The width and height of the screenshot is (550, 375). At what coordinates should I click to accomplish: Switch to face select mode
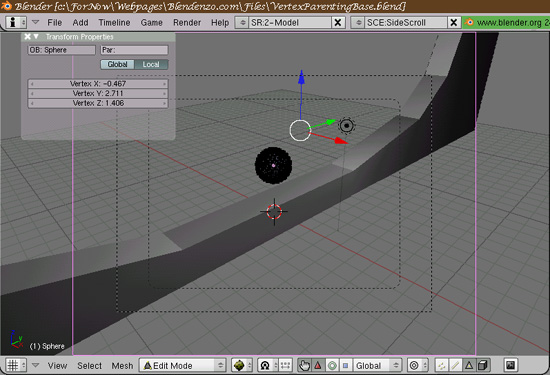[x=469, y=366]
